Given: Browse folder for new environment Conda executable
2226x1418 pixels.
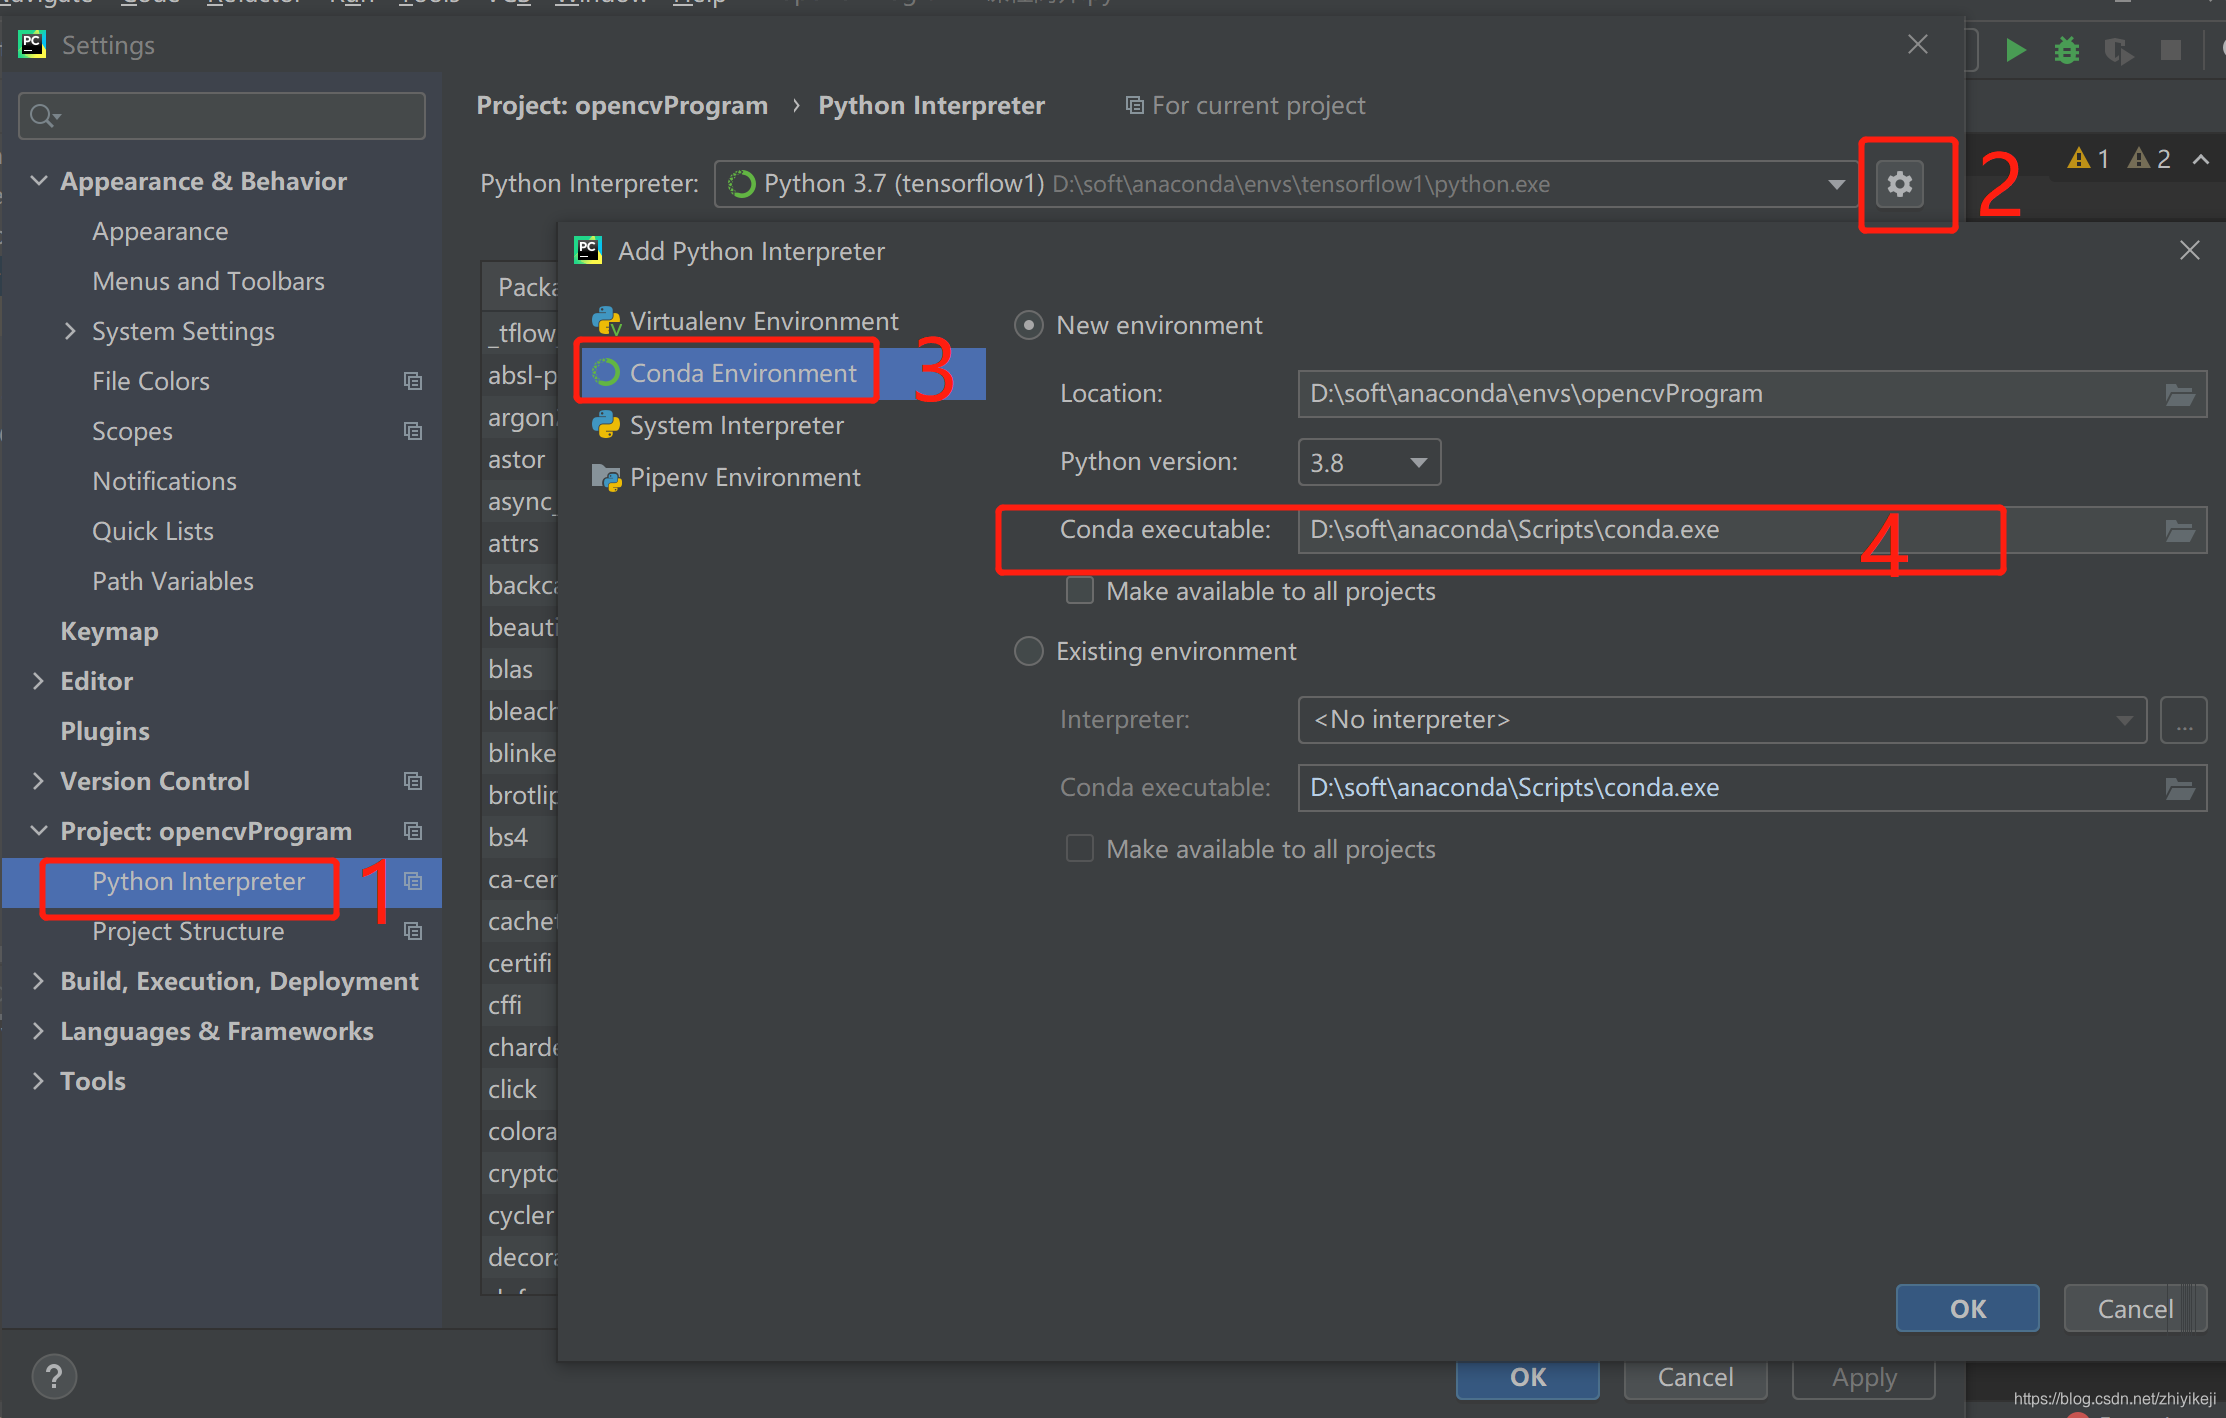Looking at the screenshot, I should point(2180,530).
